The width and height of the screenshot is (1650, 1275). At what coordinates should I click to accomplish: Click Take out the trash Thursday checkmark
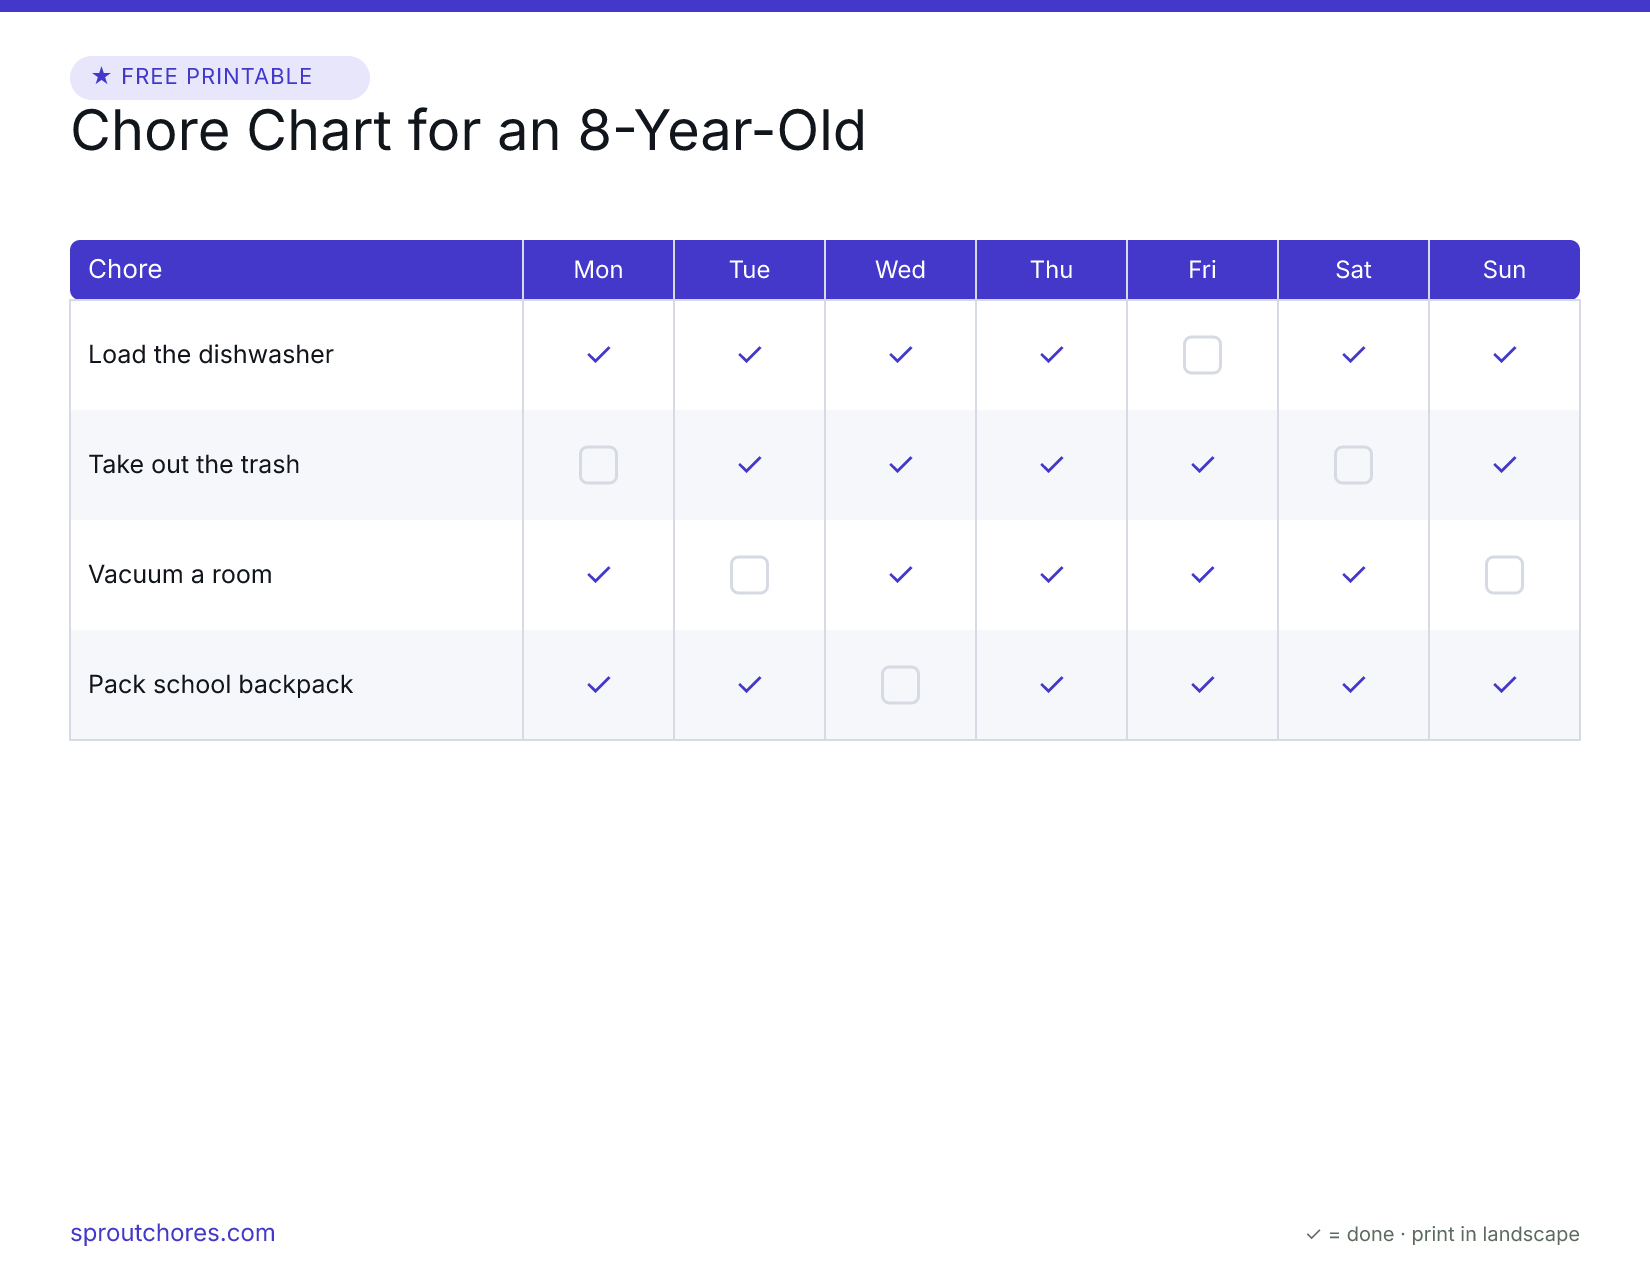(x=1051, y=465)
